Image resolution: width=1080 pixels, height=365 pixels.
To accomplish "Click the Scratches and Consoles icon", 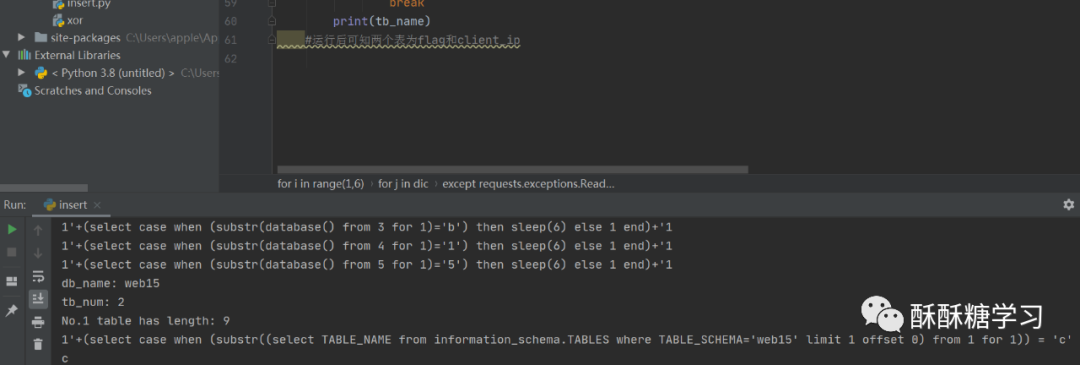I will point(24,90).
